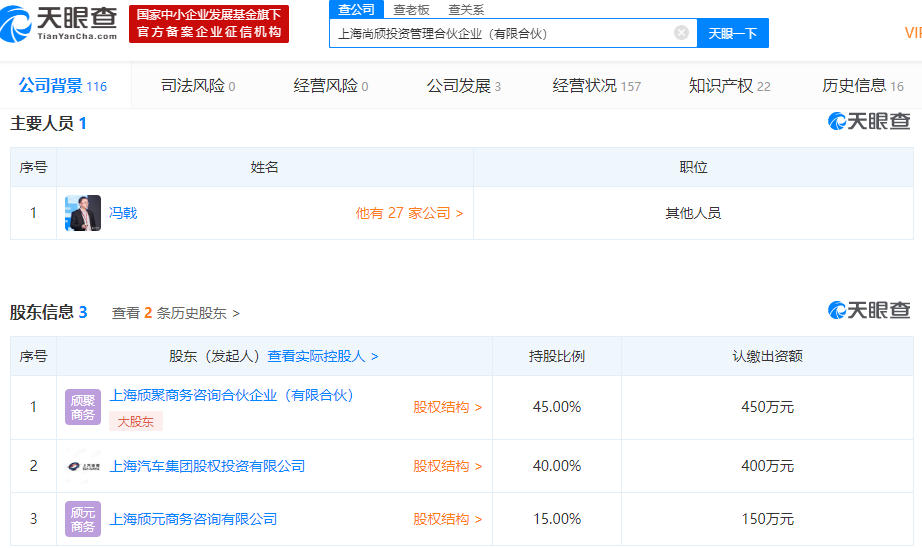
Task: Open the 顾聚商务 shareholder logo
Action: tap(83, 407)
